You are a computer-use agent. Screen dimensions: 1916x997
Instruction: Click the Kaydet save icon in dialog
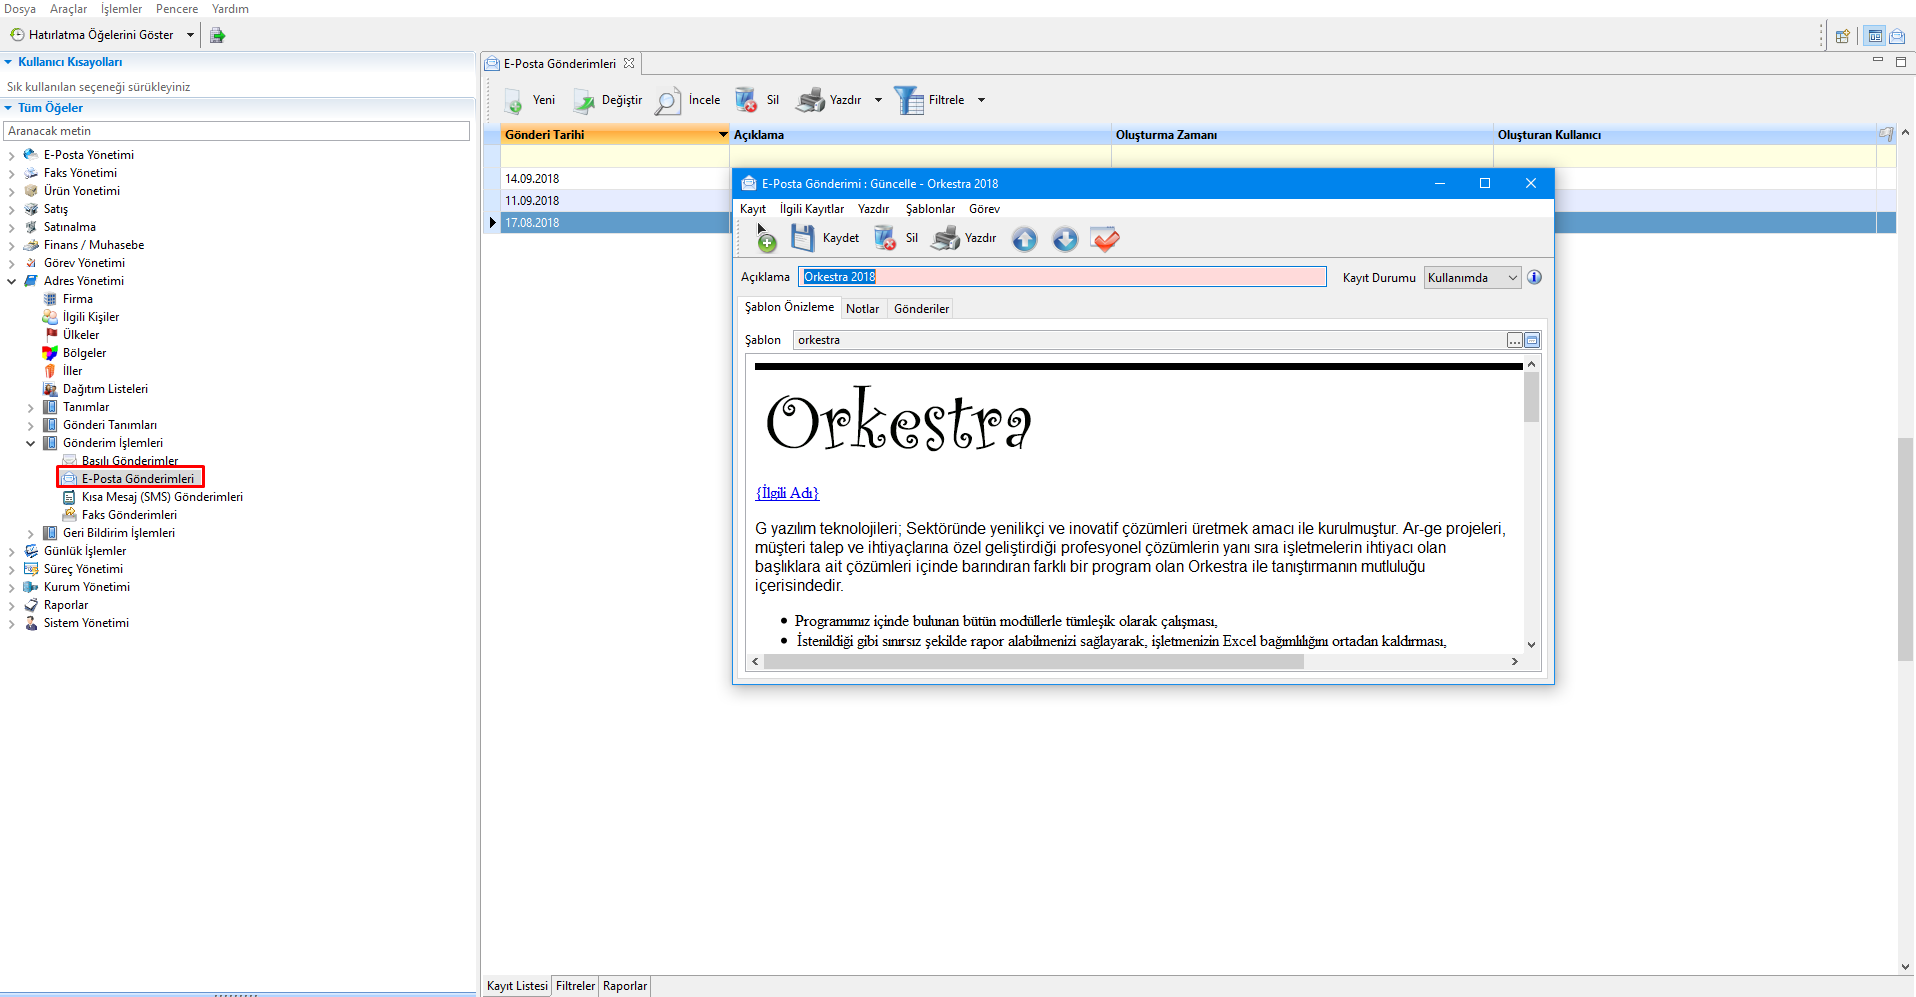point(803,238)
